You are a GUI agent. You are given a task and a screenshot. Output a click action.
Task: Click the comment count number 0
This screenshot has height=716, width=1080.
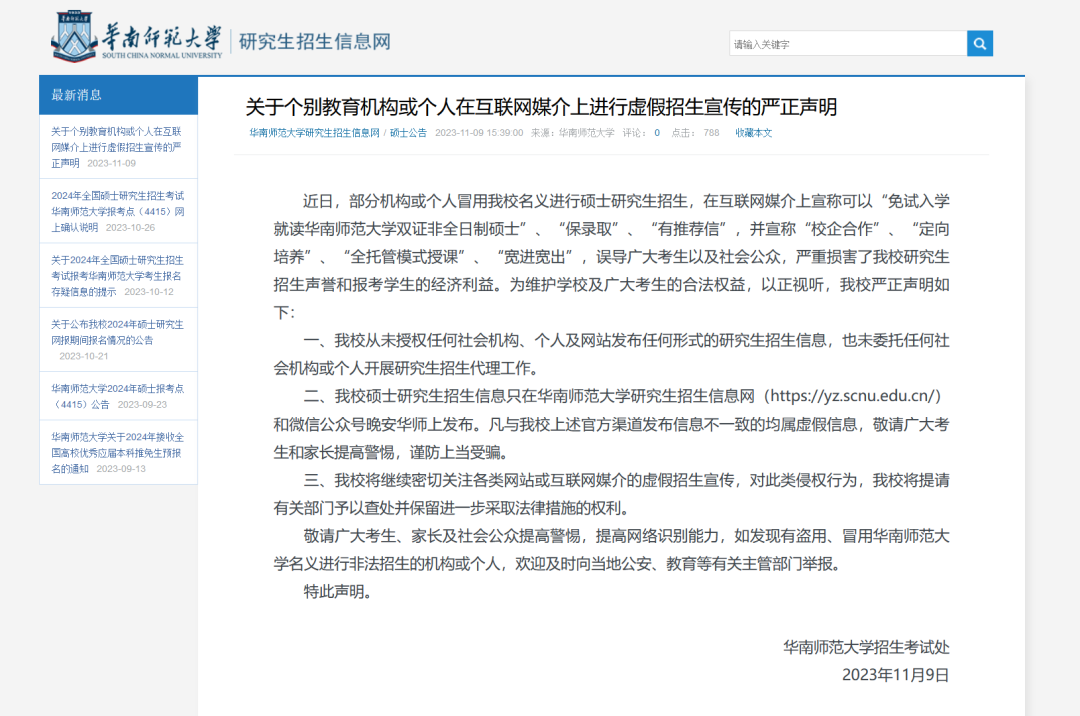[657, 133]
